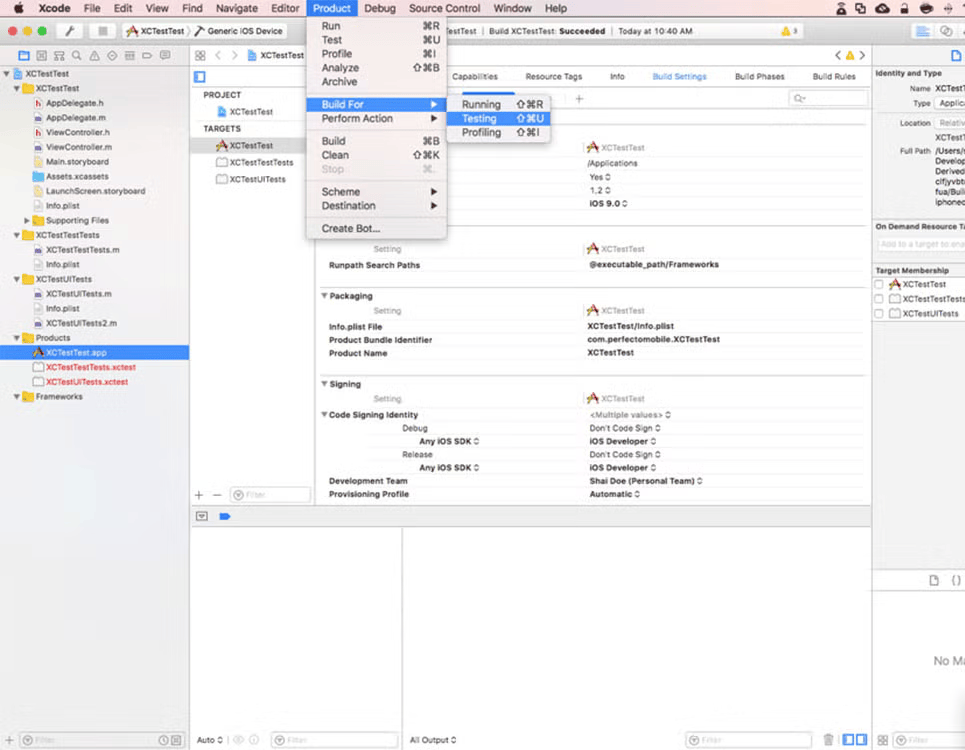
Task: Check XCTestTestTests target membership checkbox
Action: [879, 299]
